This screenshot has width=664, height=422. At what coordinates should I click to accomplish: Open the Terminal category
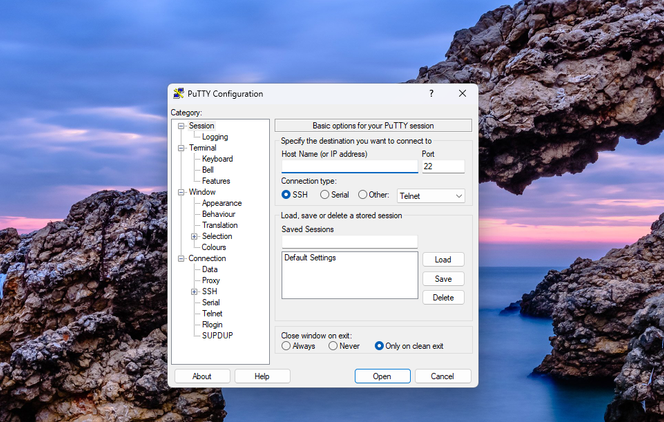pyautogui.click(x=202, y=148)
